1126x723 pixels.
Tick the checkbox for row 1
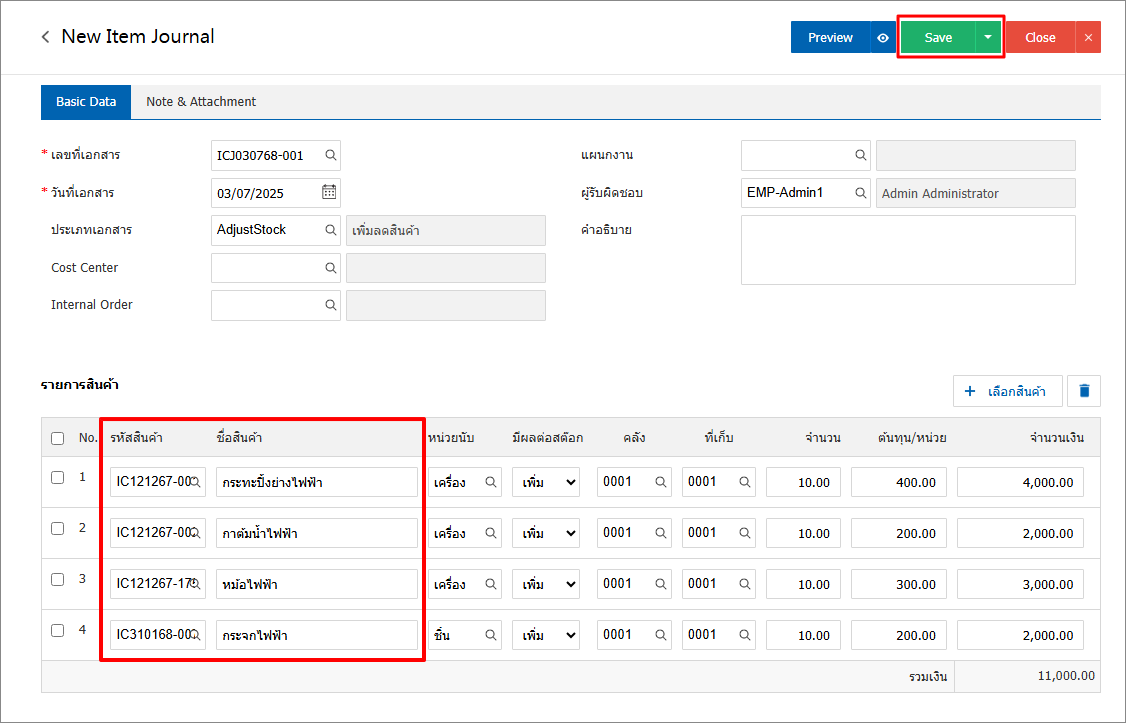[58, 478]
